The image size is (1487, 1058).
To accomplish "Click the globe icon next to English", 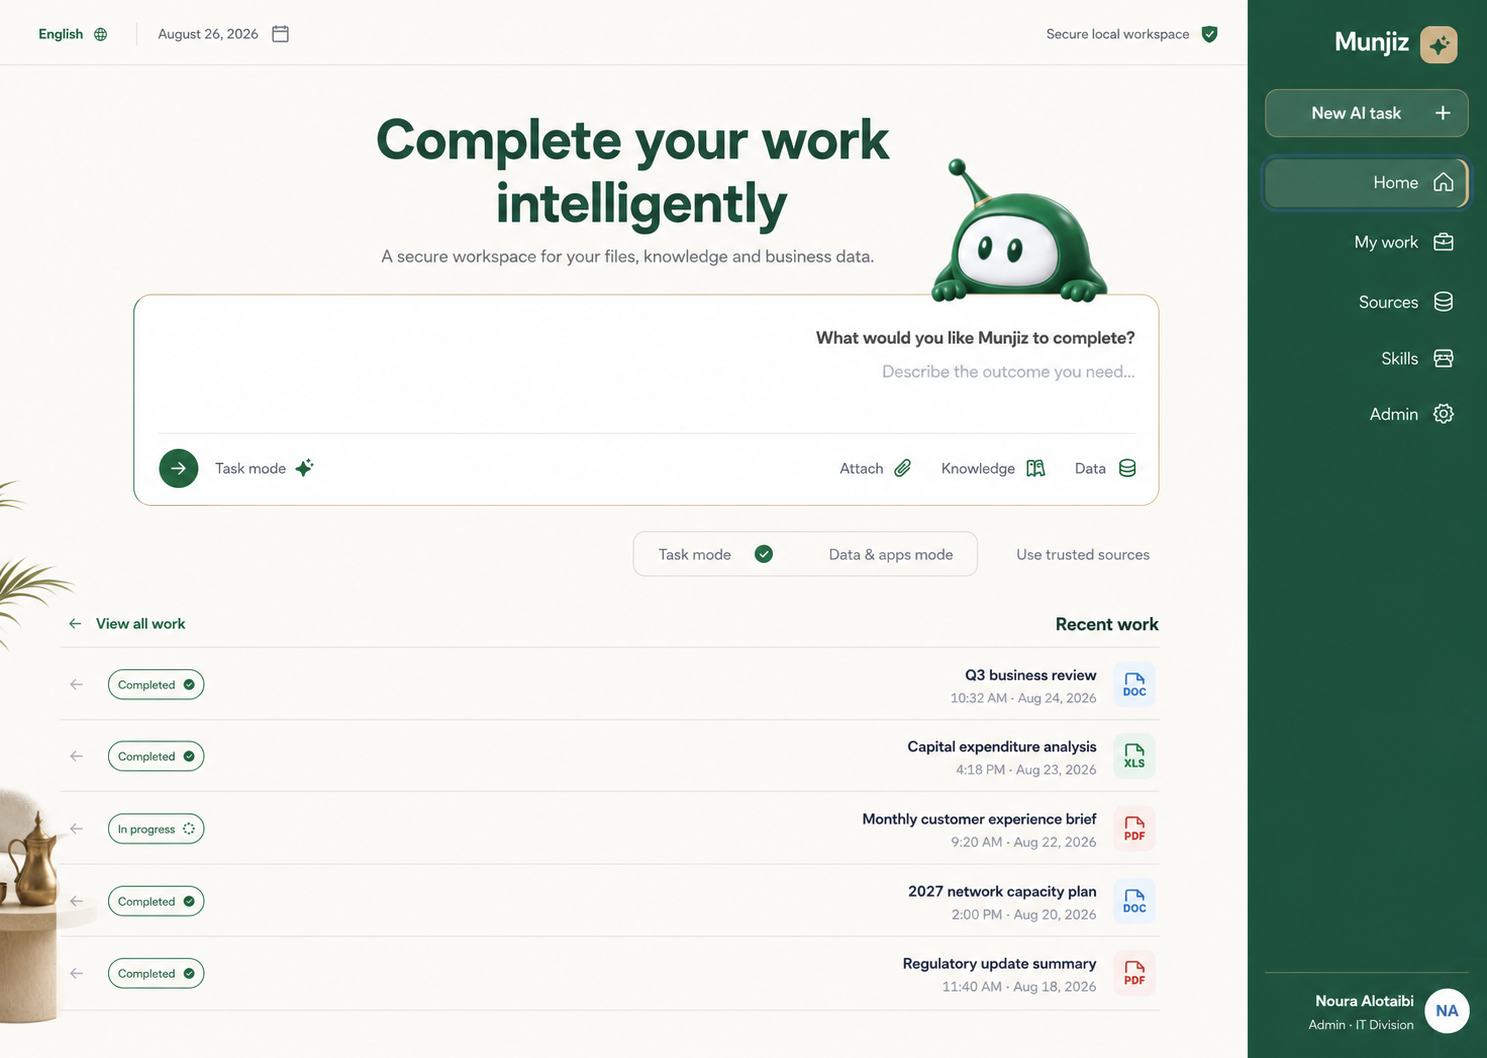I will tap(100, 34).
